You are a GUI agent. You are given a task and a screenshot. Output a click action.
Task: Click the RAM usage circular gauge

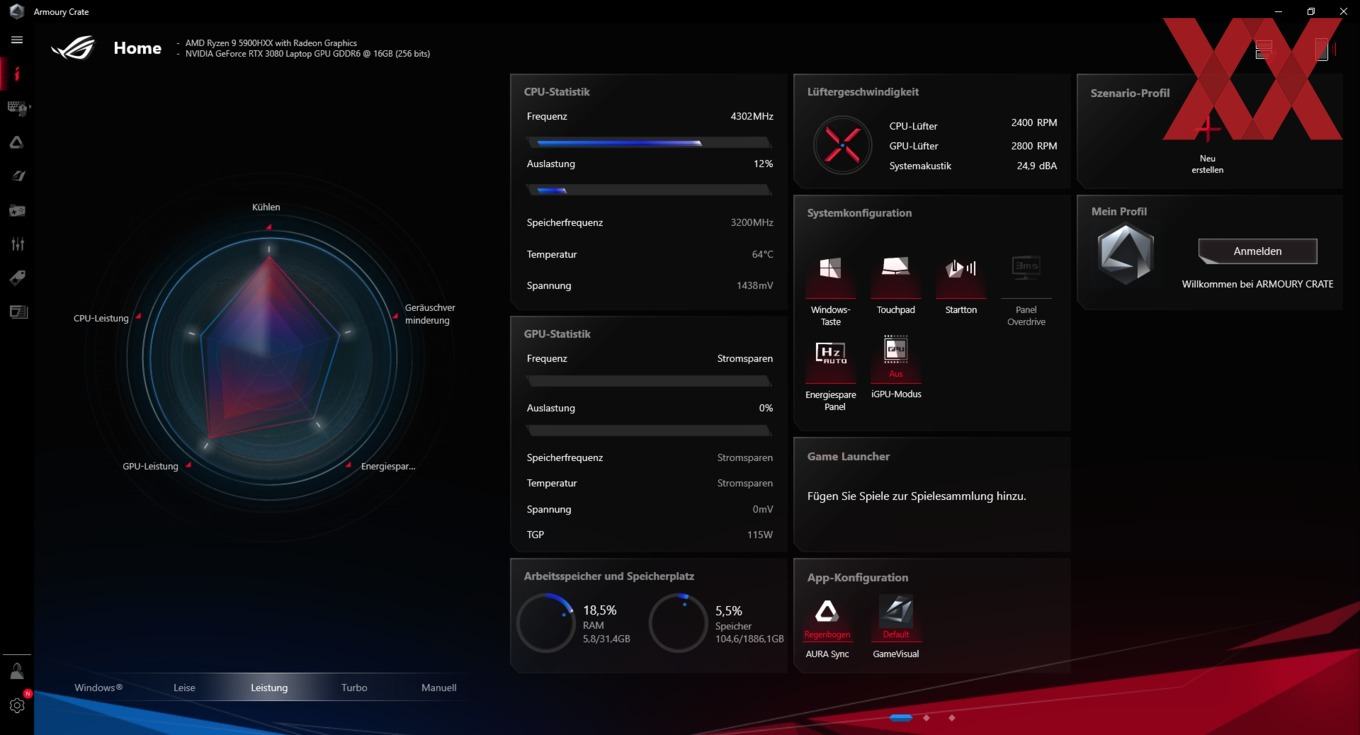click(546, 623)
